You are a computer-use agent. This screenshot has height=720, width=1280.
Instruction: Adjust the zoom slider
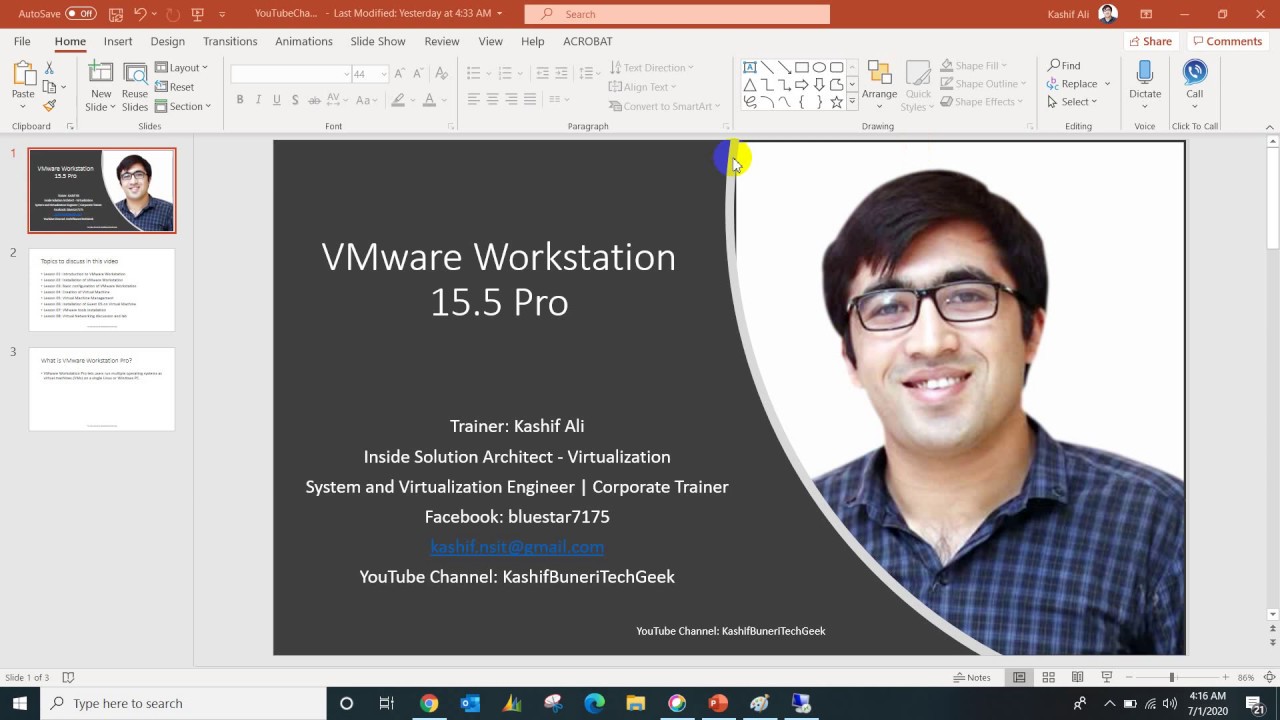tap(1172, 677)
